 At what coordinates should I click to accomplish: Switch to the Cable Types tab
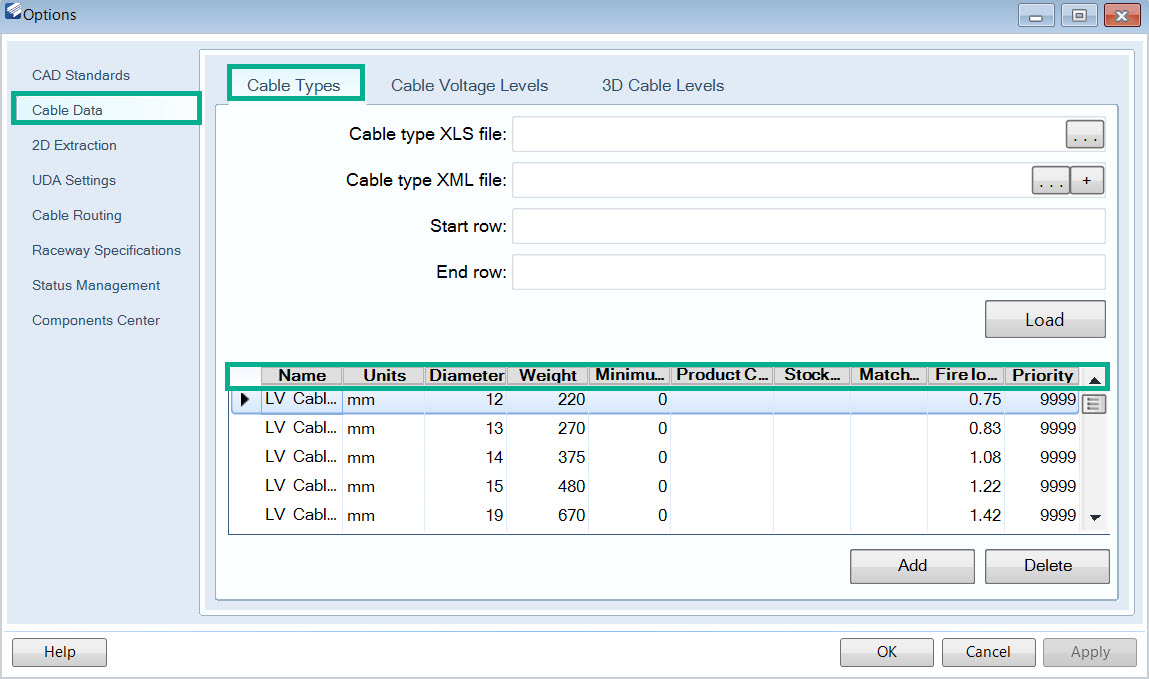pyautogui.click(x=295, y=85)
